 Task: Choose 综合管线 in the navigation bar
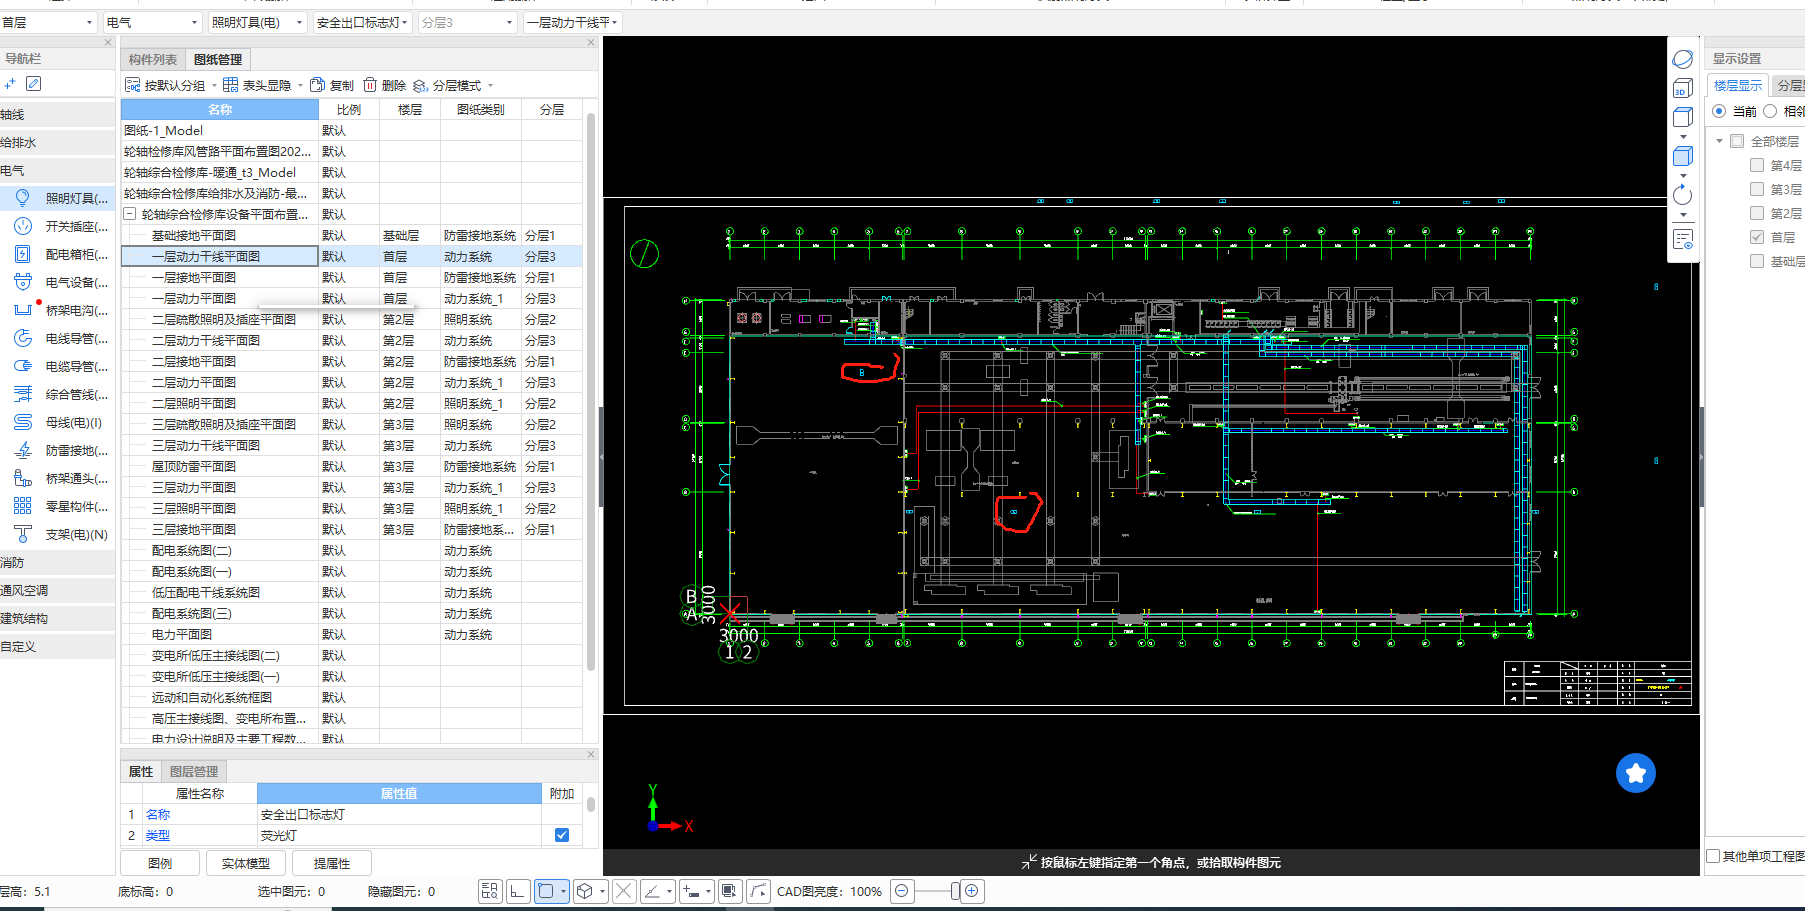(58, 394)
